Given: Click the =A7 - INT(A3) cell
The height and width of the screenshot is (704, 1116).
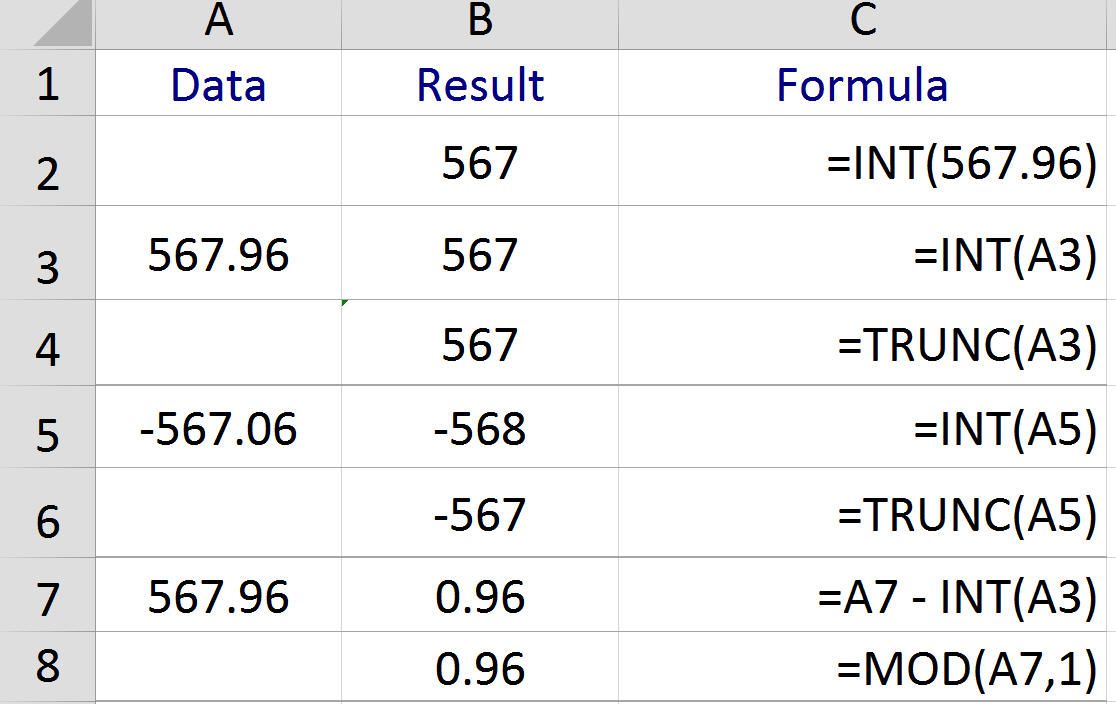Looking at the screenshot, I should click(x=863, y=594).
